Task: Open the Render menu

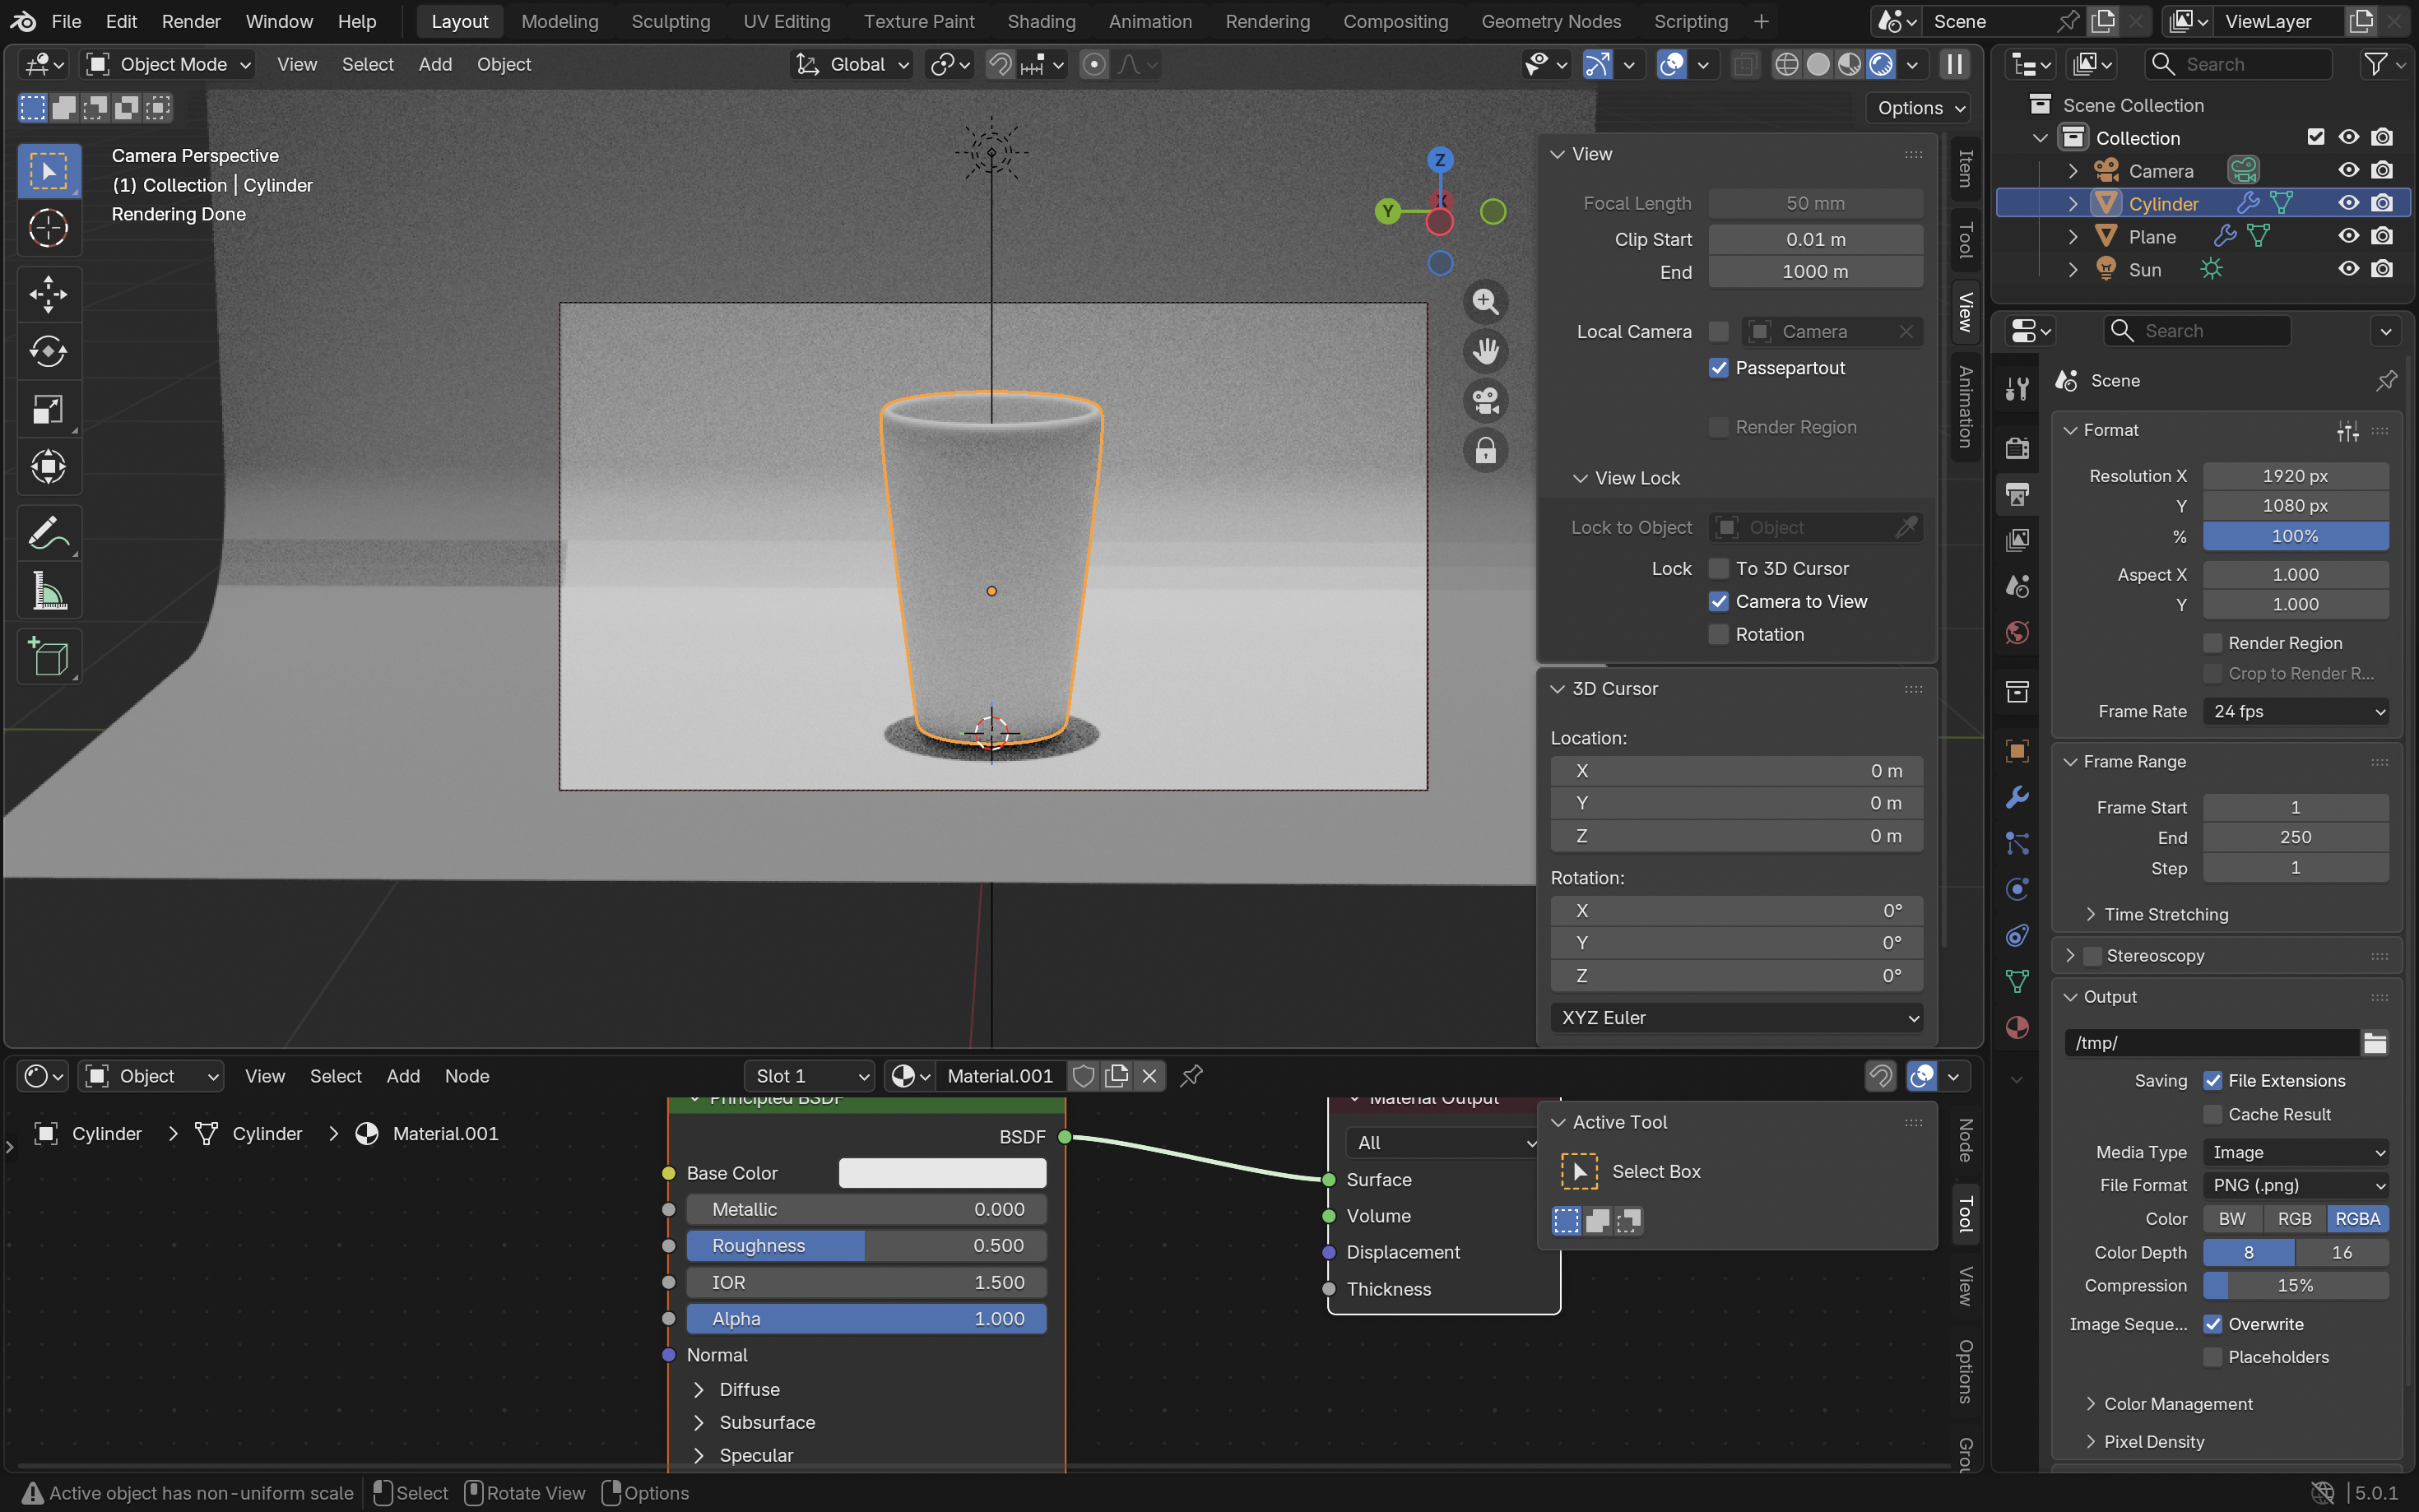Action: pos(190,21)
